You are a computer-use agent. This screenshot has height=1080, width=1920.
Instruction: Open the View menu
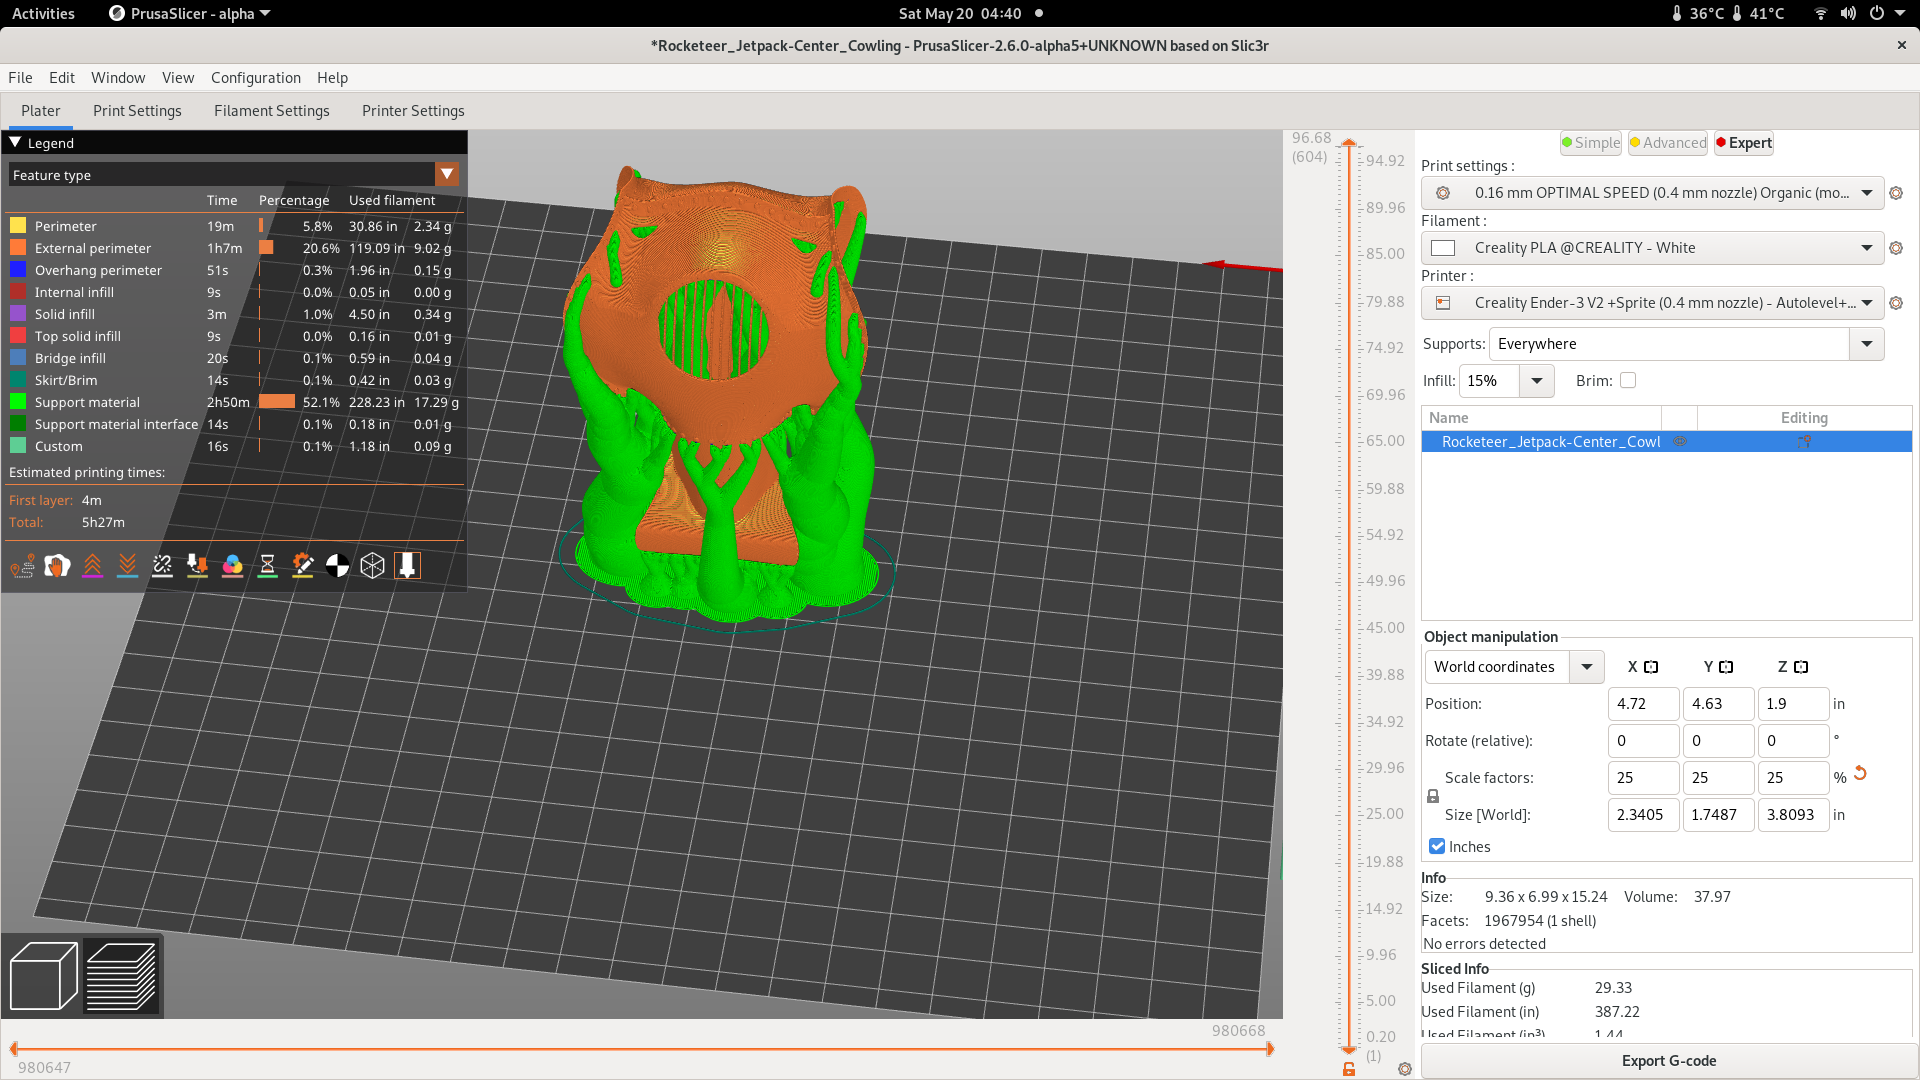coord(178,78)
